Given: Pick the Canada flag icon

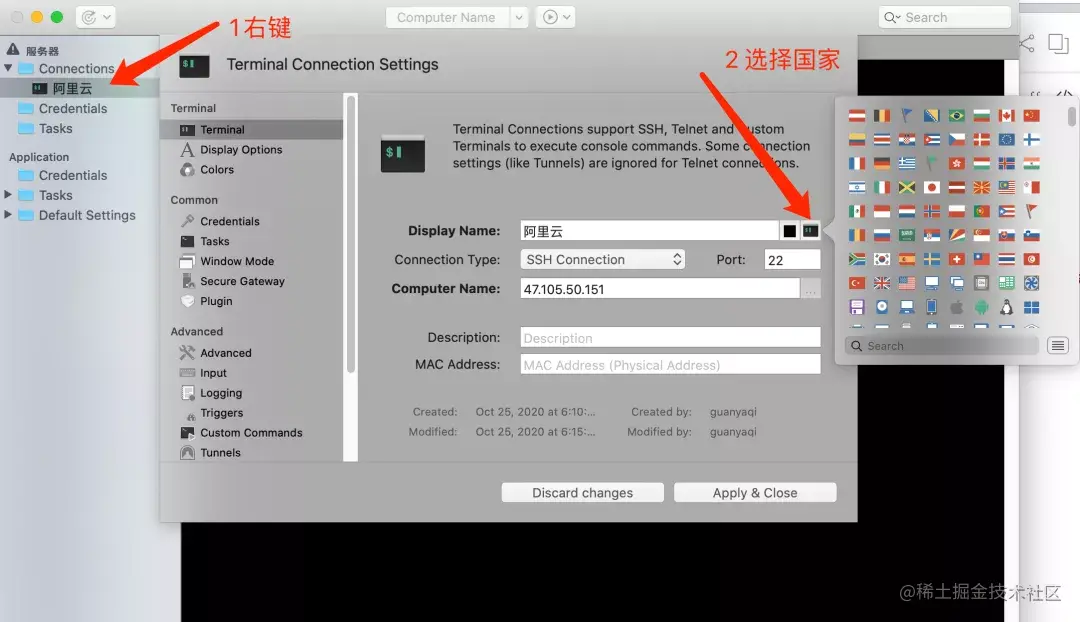Looking at the screenshot, I should coord(1006,116).
